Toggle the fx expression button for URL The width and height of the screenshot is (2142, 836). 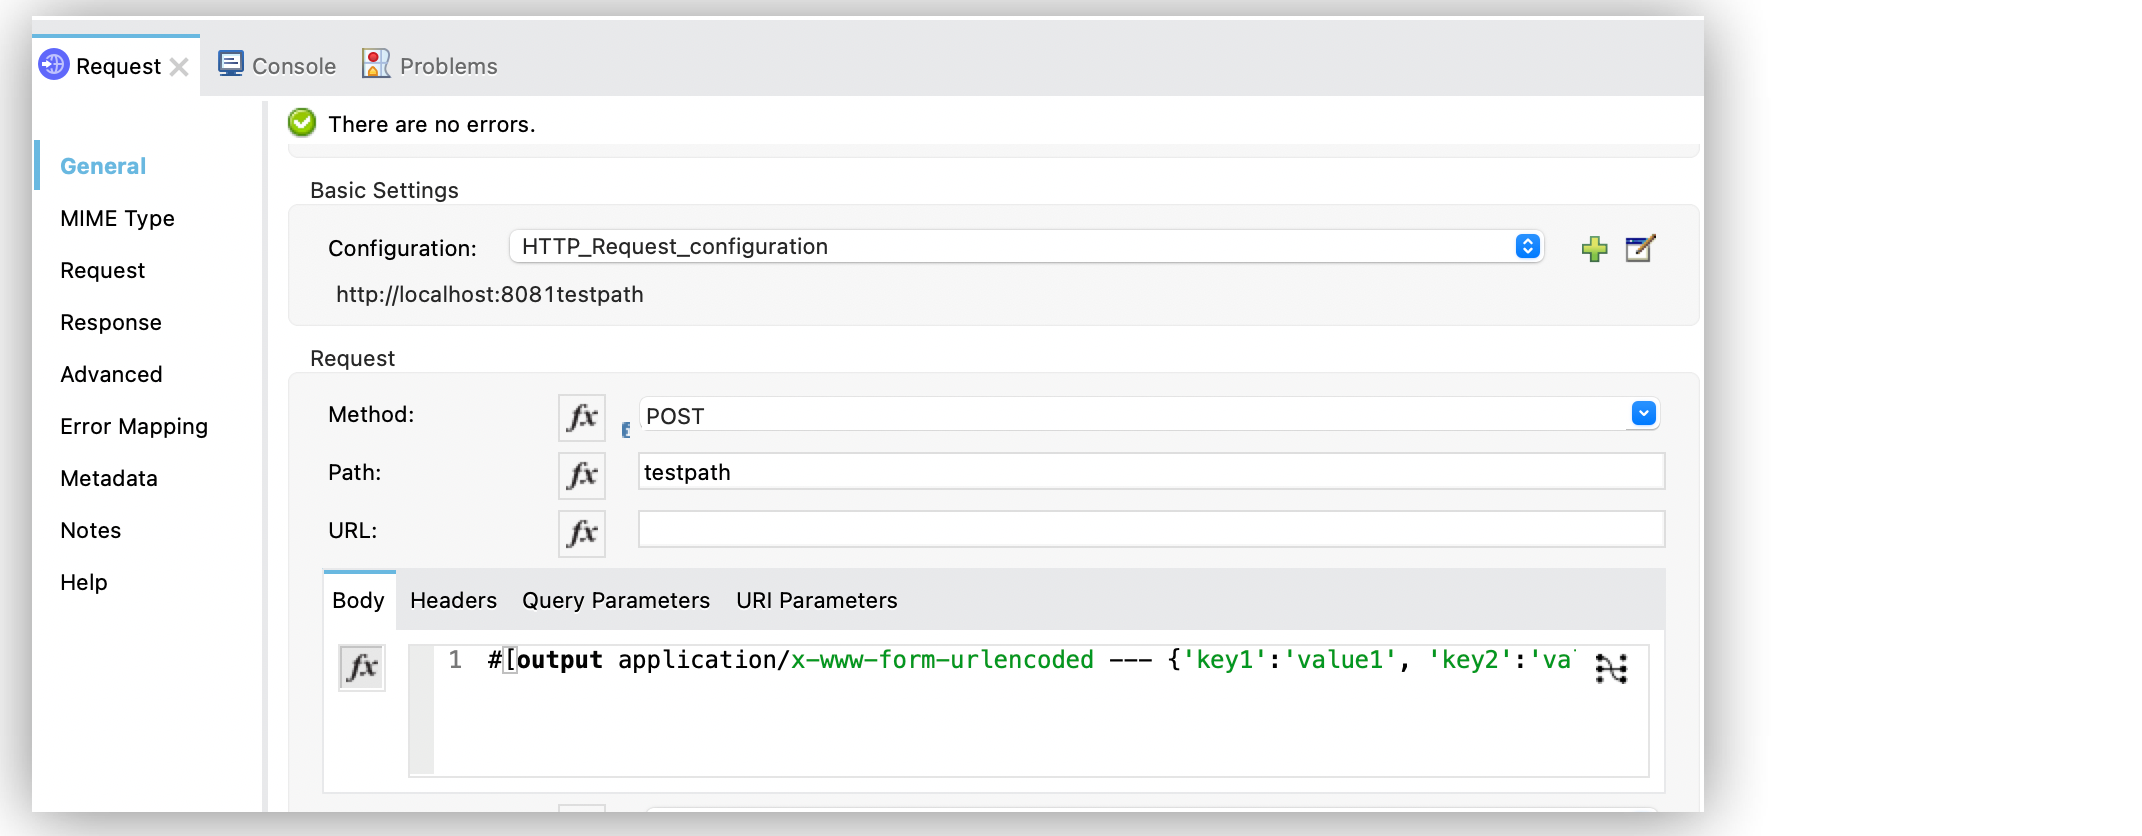pyautogui.click(x=581, y=533)
